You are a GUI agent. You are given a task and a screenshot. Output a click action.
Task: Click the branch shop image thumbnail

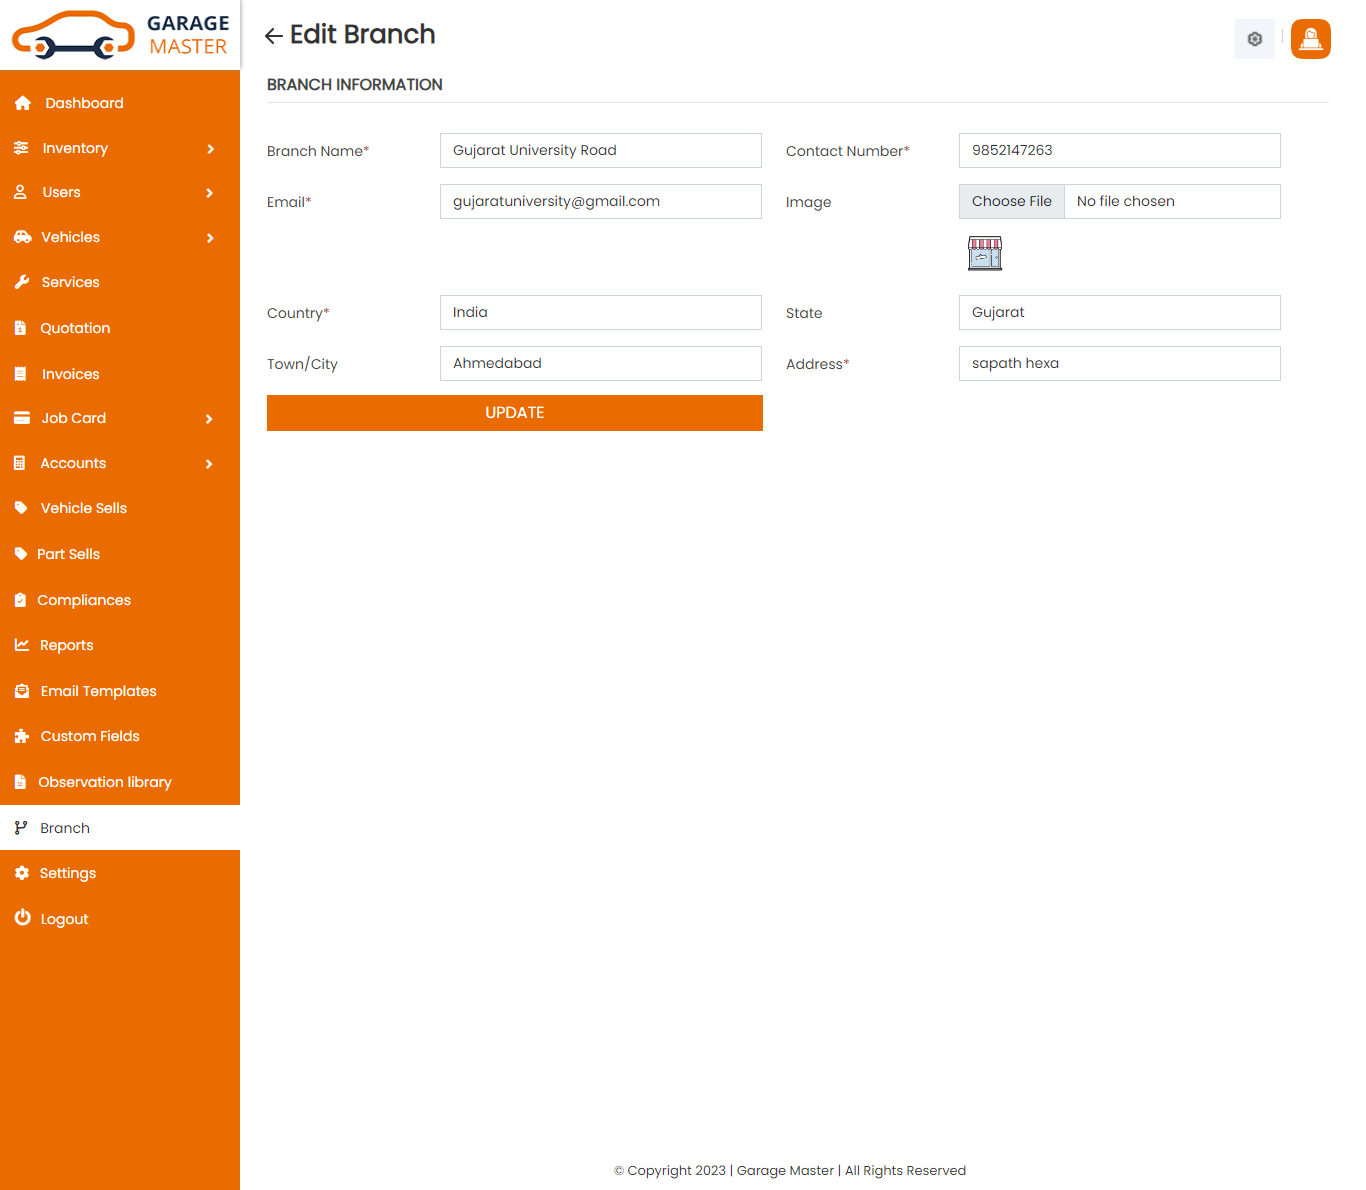click(x=985, y=253)
